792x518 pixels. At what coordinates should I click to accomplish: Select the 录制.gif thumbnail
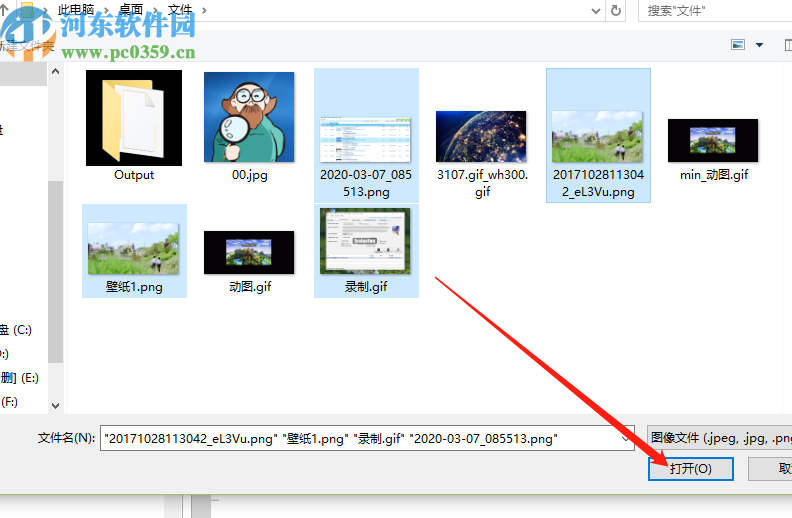pos(365,241)
